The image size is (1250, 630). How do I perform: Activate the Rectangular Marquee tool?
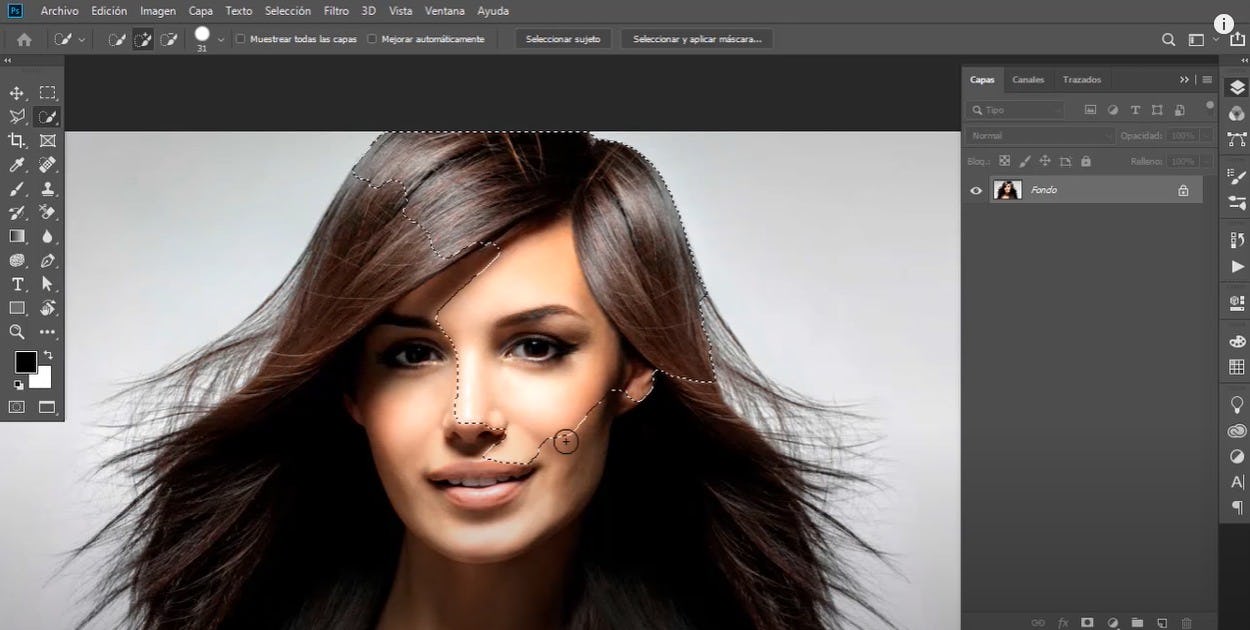48,92
